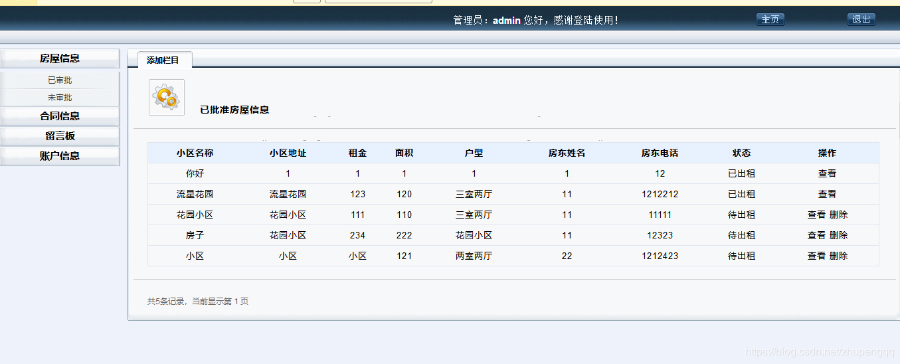Open the 主页 home button
Viewport: 900px width, 364px height.
click(770, 20)
